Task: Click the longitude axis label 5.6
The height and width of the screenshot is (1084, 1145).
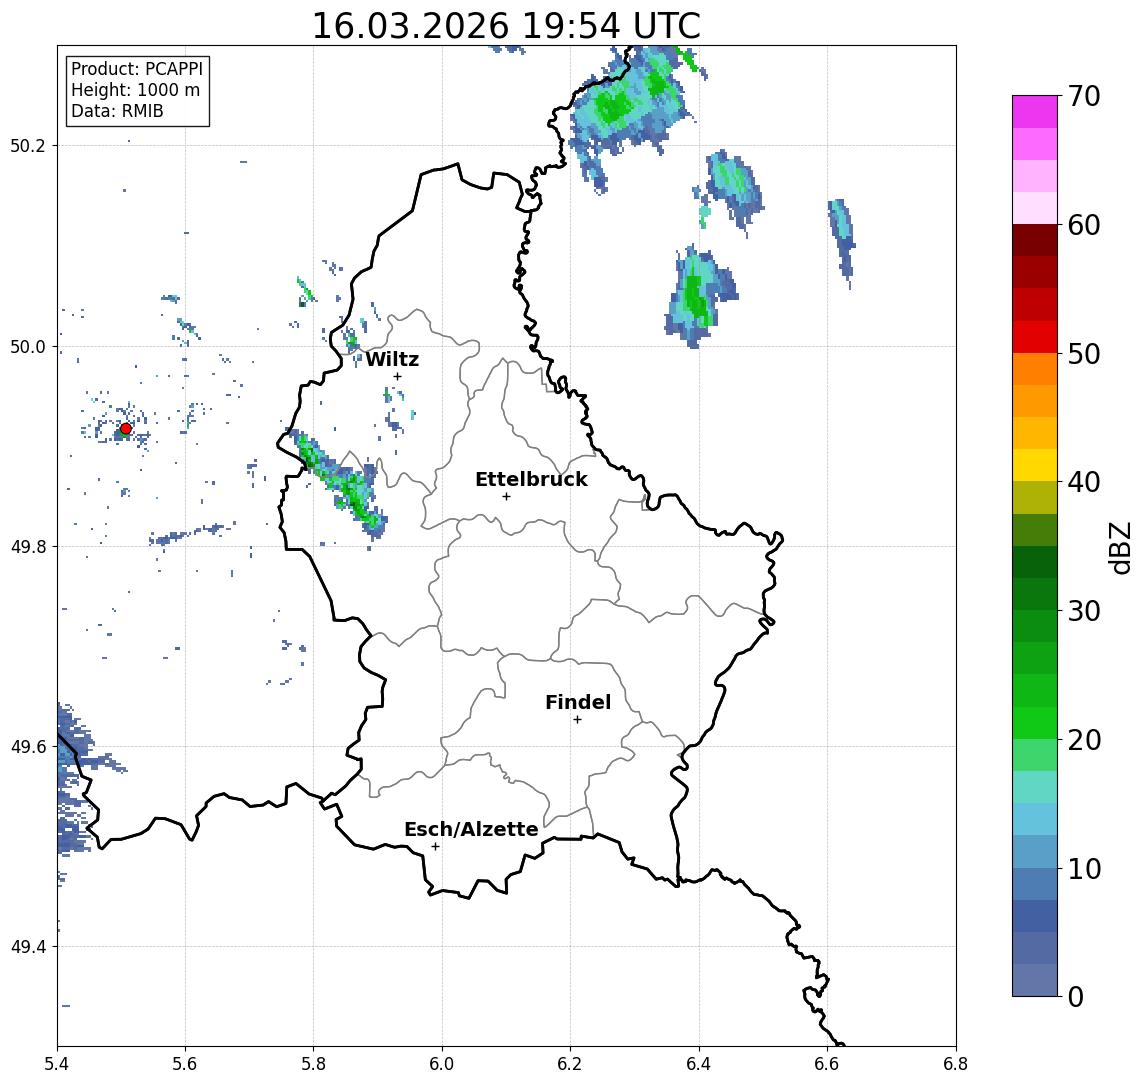Action: [x=185, y=1064]
